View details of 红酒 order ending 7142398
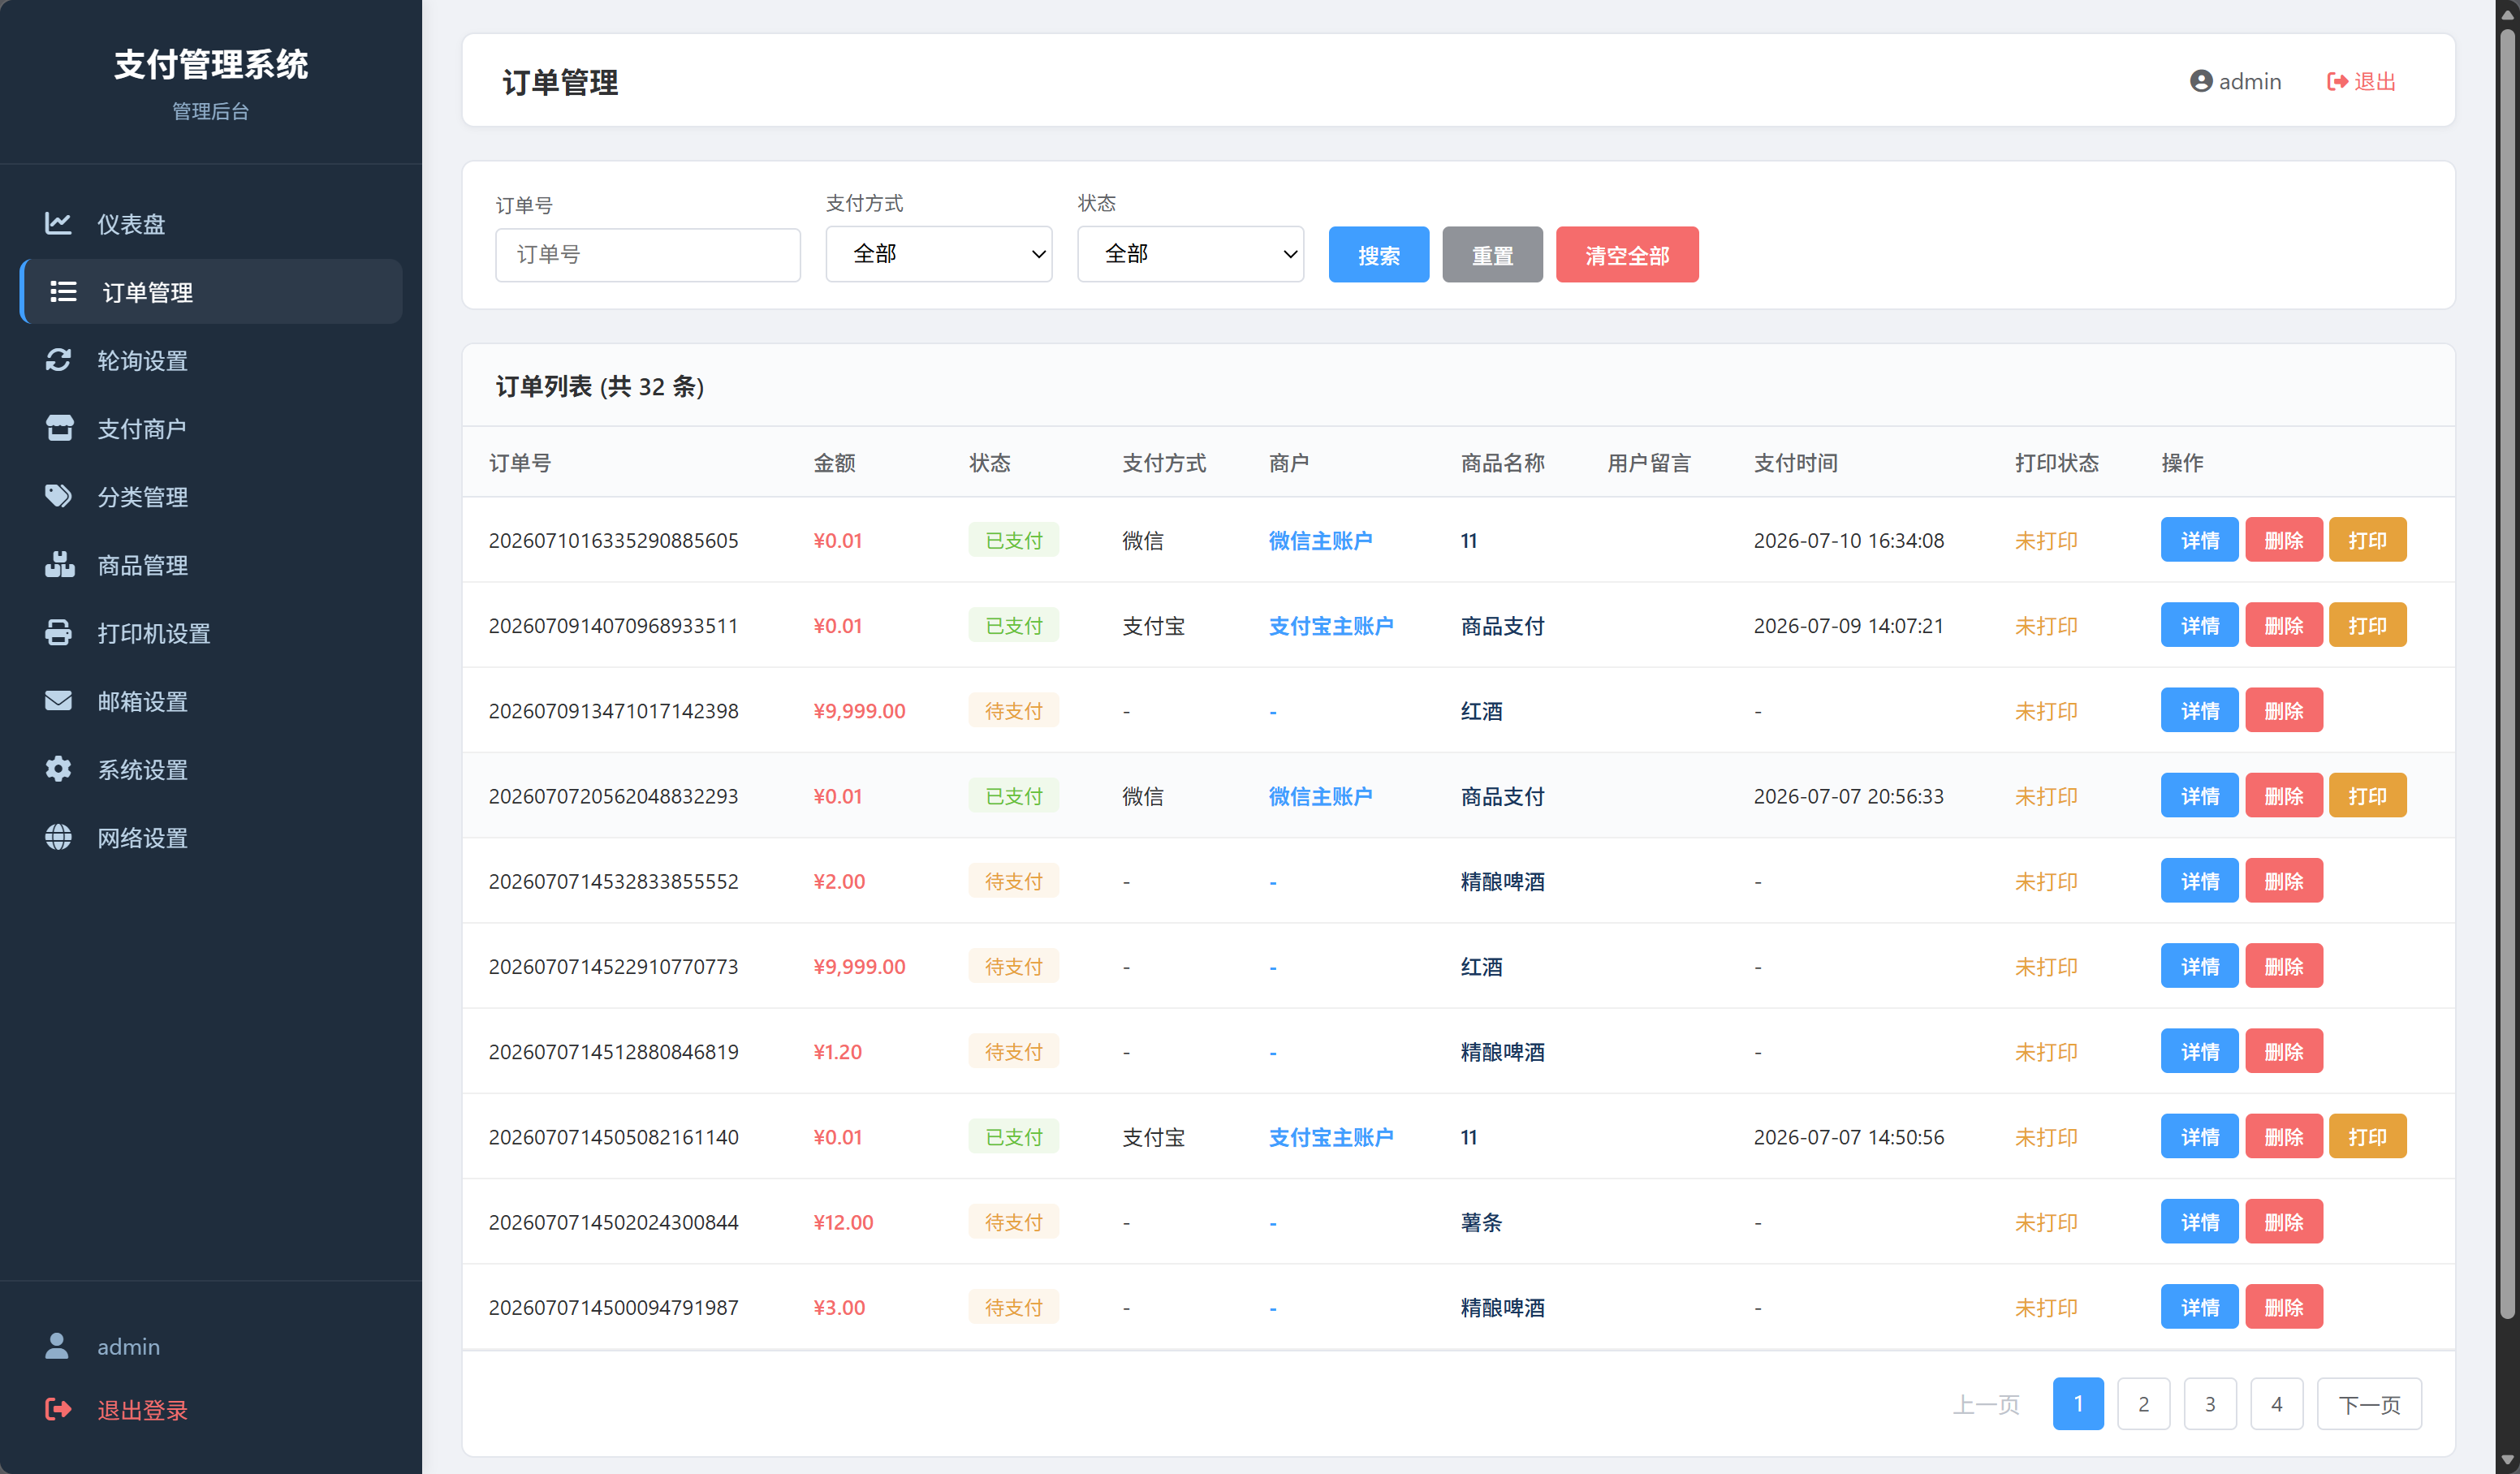Viewport: 2520px width, 1474px height. pos(2199,710)
